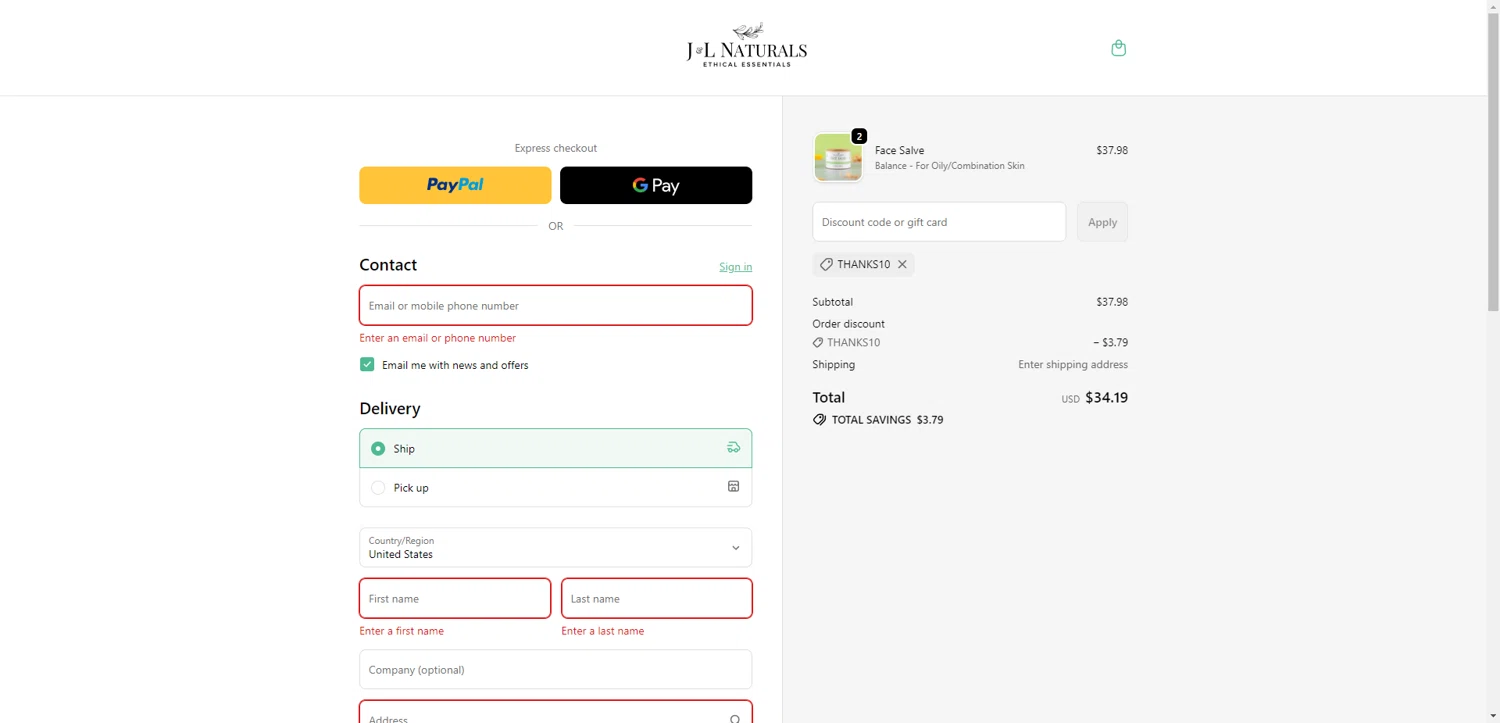Click the '− $3.79' discount amount
The image size is (1500, 723).
point(1111,342)
